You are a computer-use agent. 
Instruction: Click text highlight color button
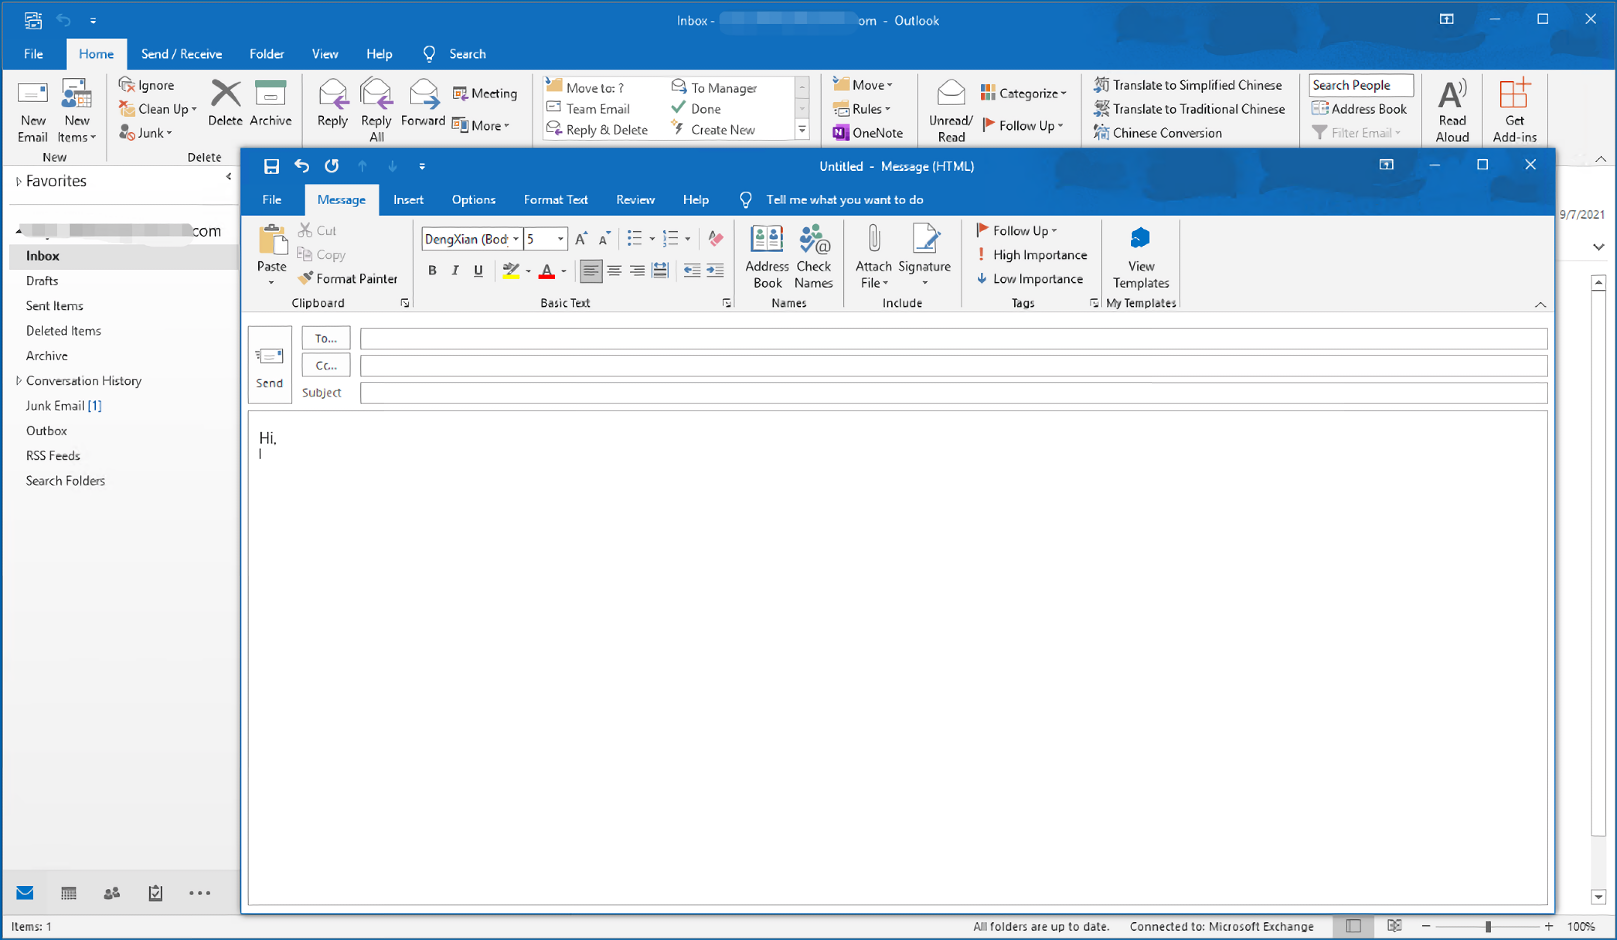tap(511, 271)
